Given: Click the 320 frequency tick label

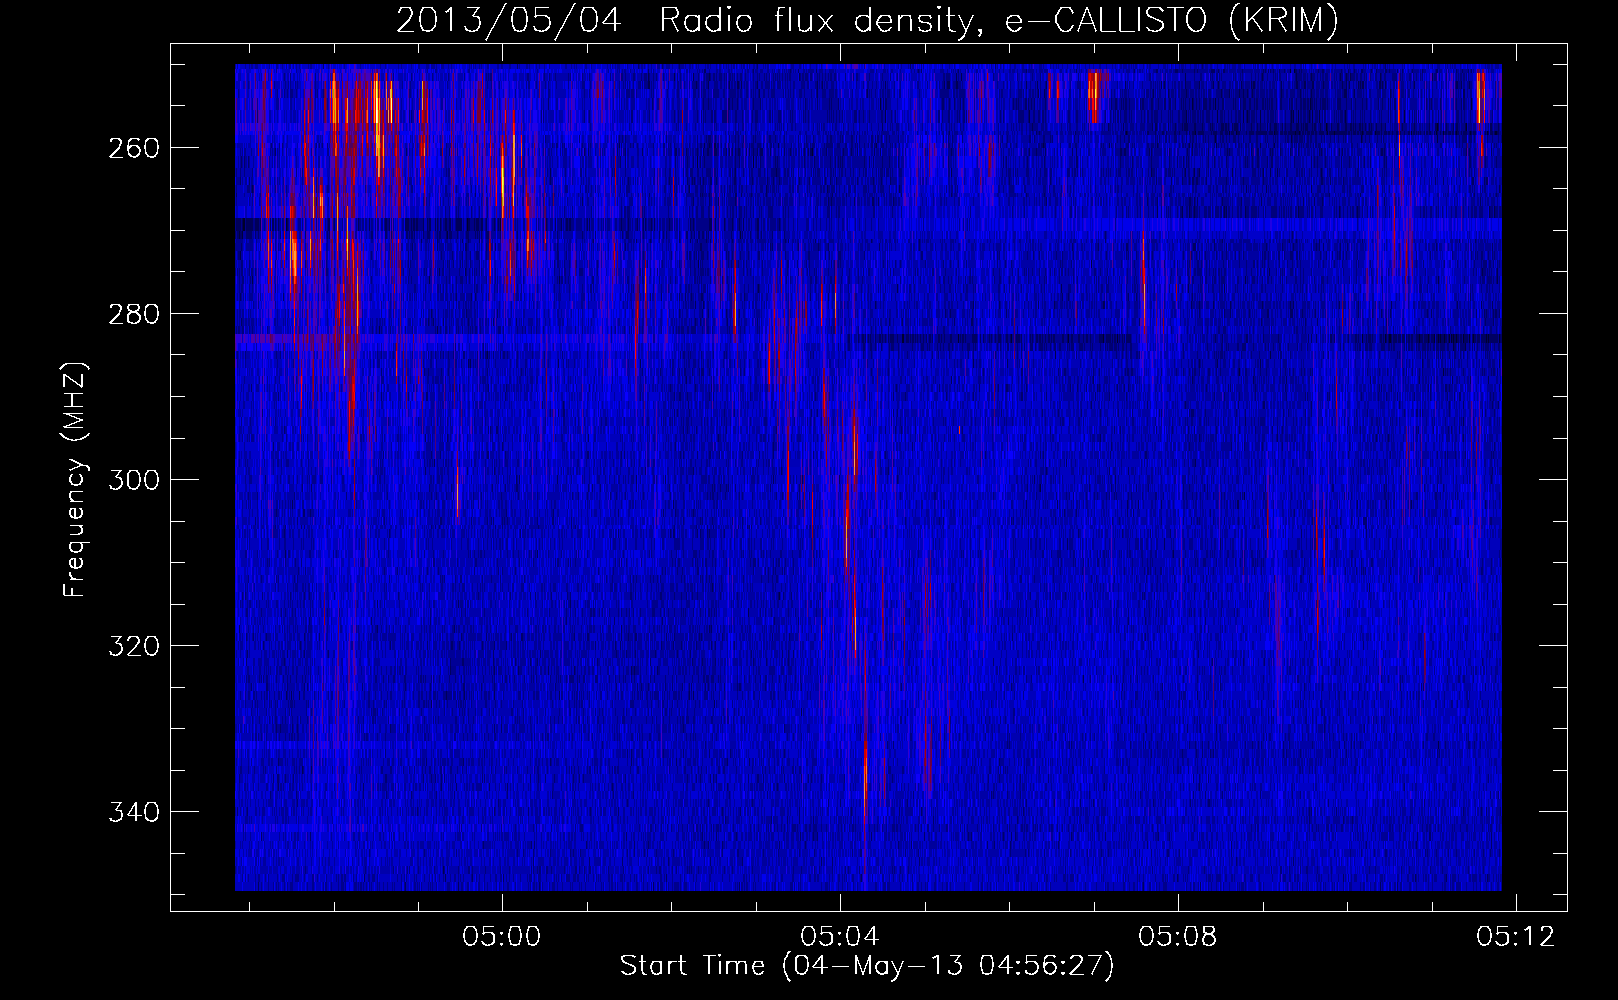Looking at the screenshot, I should tap(133, 646).
